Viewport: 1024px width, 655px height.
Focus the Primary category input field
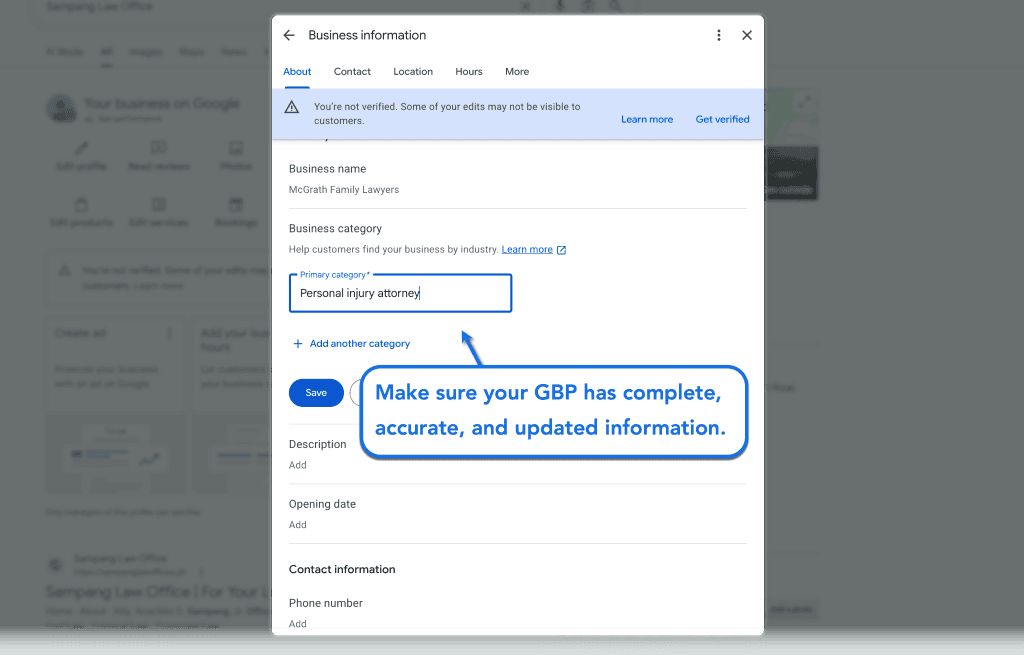point(400,293)
